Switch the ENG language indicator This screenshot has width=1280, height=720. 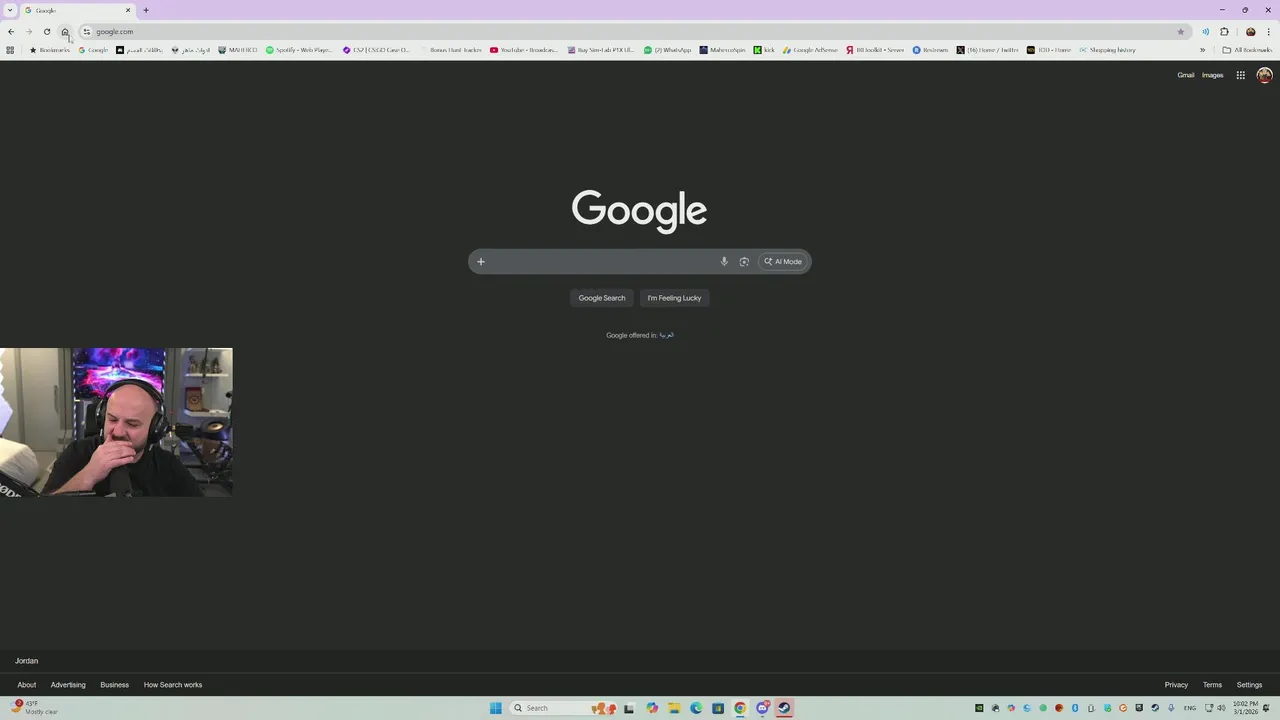pyautogui.click(x=1190, y=708)
